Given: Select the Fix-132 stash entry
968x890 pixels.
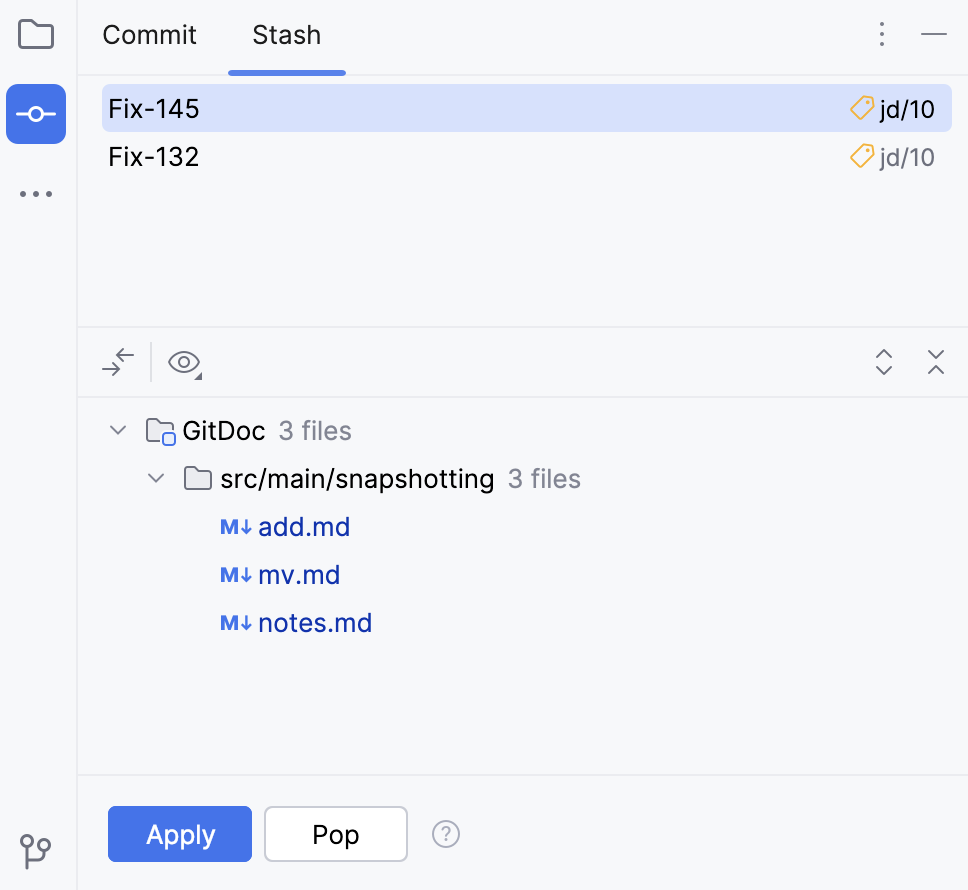Looking at the screenshot, I should pyautogui.click(x=154, y=157).
